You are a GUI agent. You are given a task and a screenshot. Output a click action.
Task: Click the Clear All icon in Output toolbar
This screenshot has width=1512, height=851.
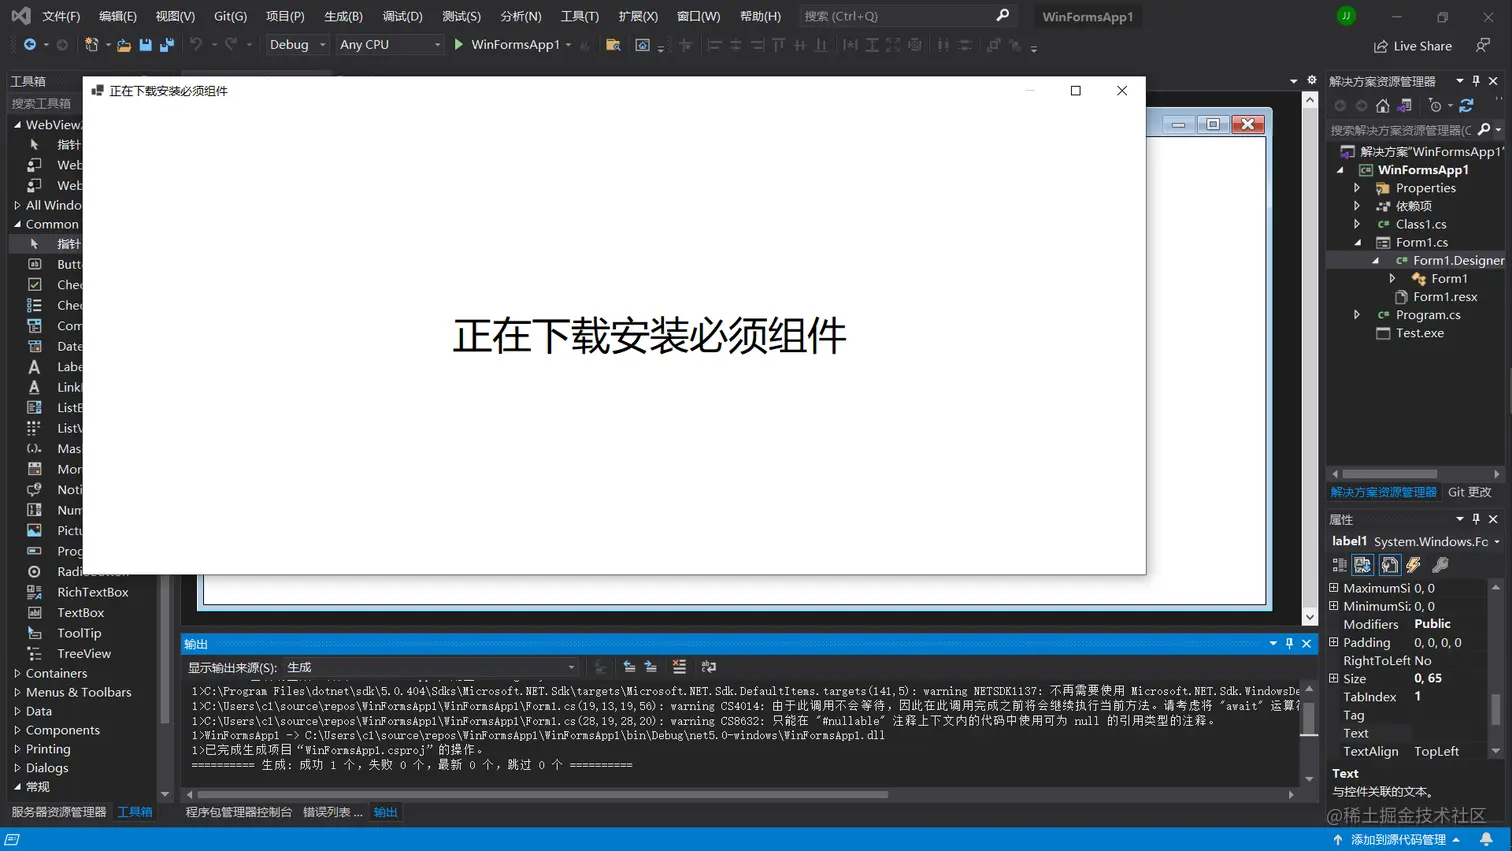(679, 667)
